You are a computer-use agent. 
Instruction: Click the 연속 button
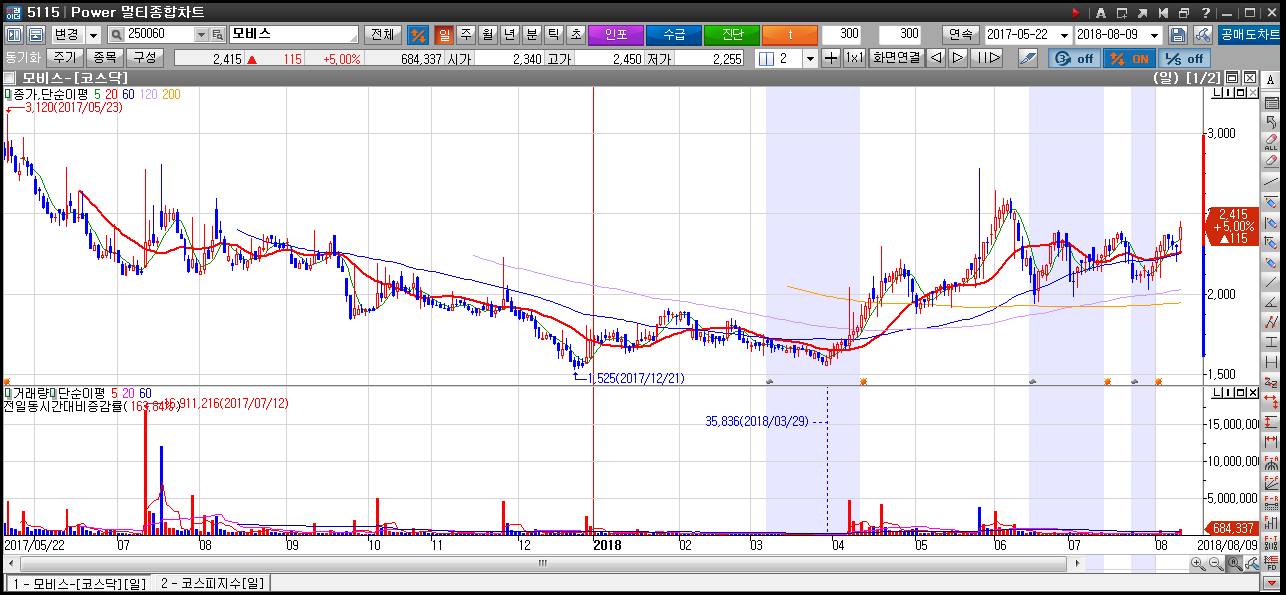(x=961, y=34)
